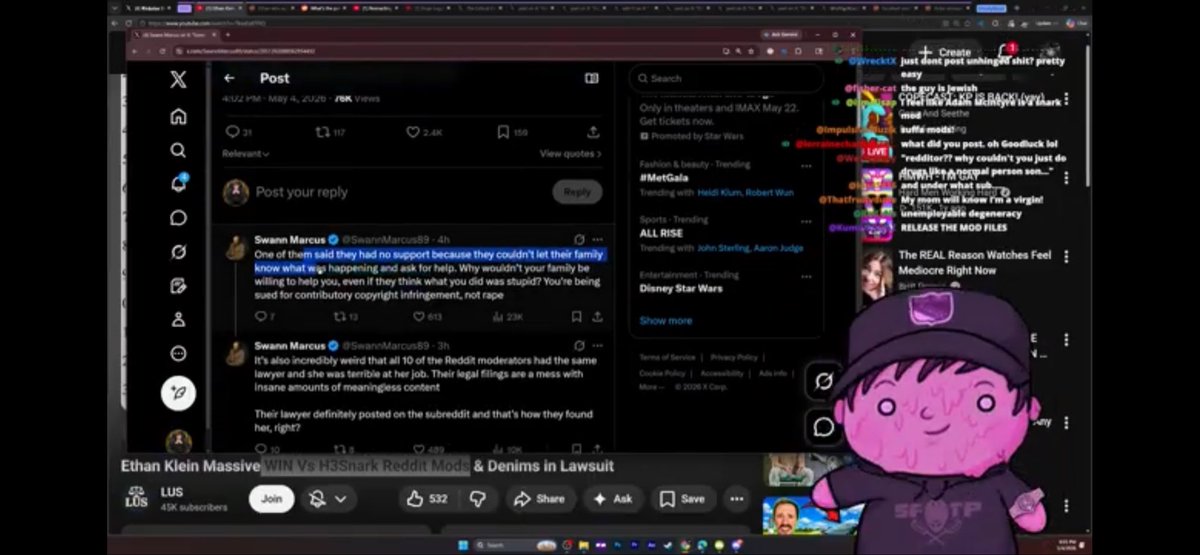The image size is (1200, 555).
Task: Open the YouTube notifications bell with badge
Action: click(x=1004, y=52)
